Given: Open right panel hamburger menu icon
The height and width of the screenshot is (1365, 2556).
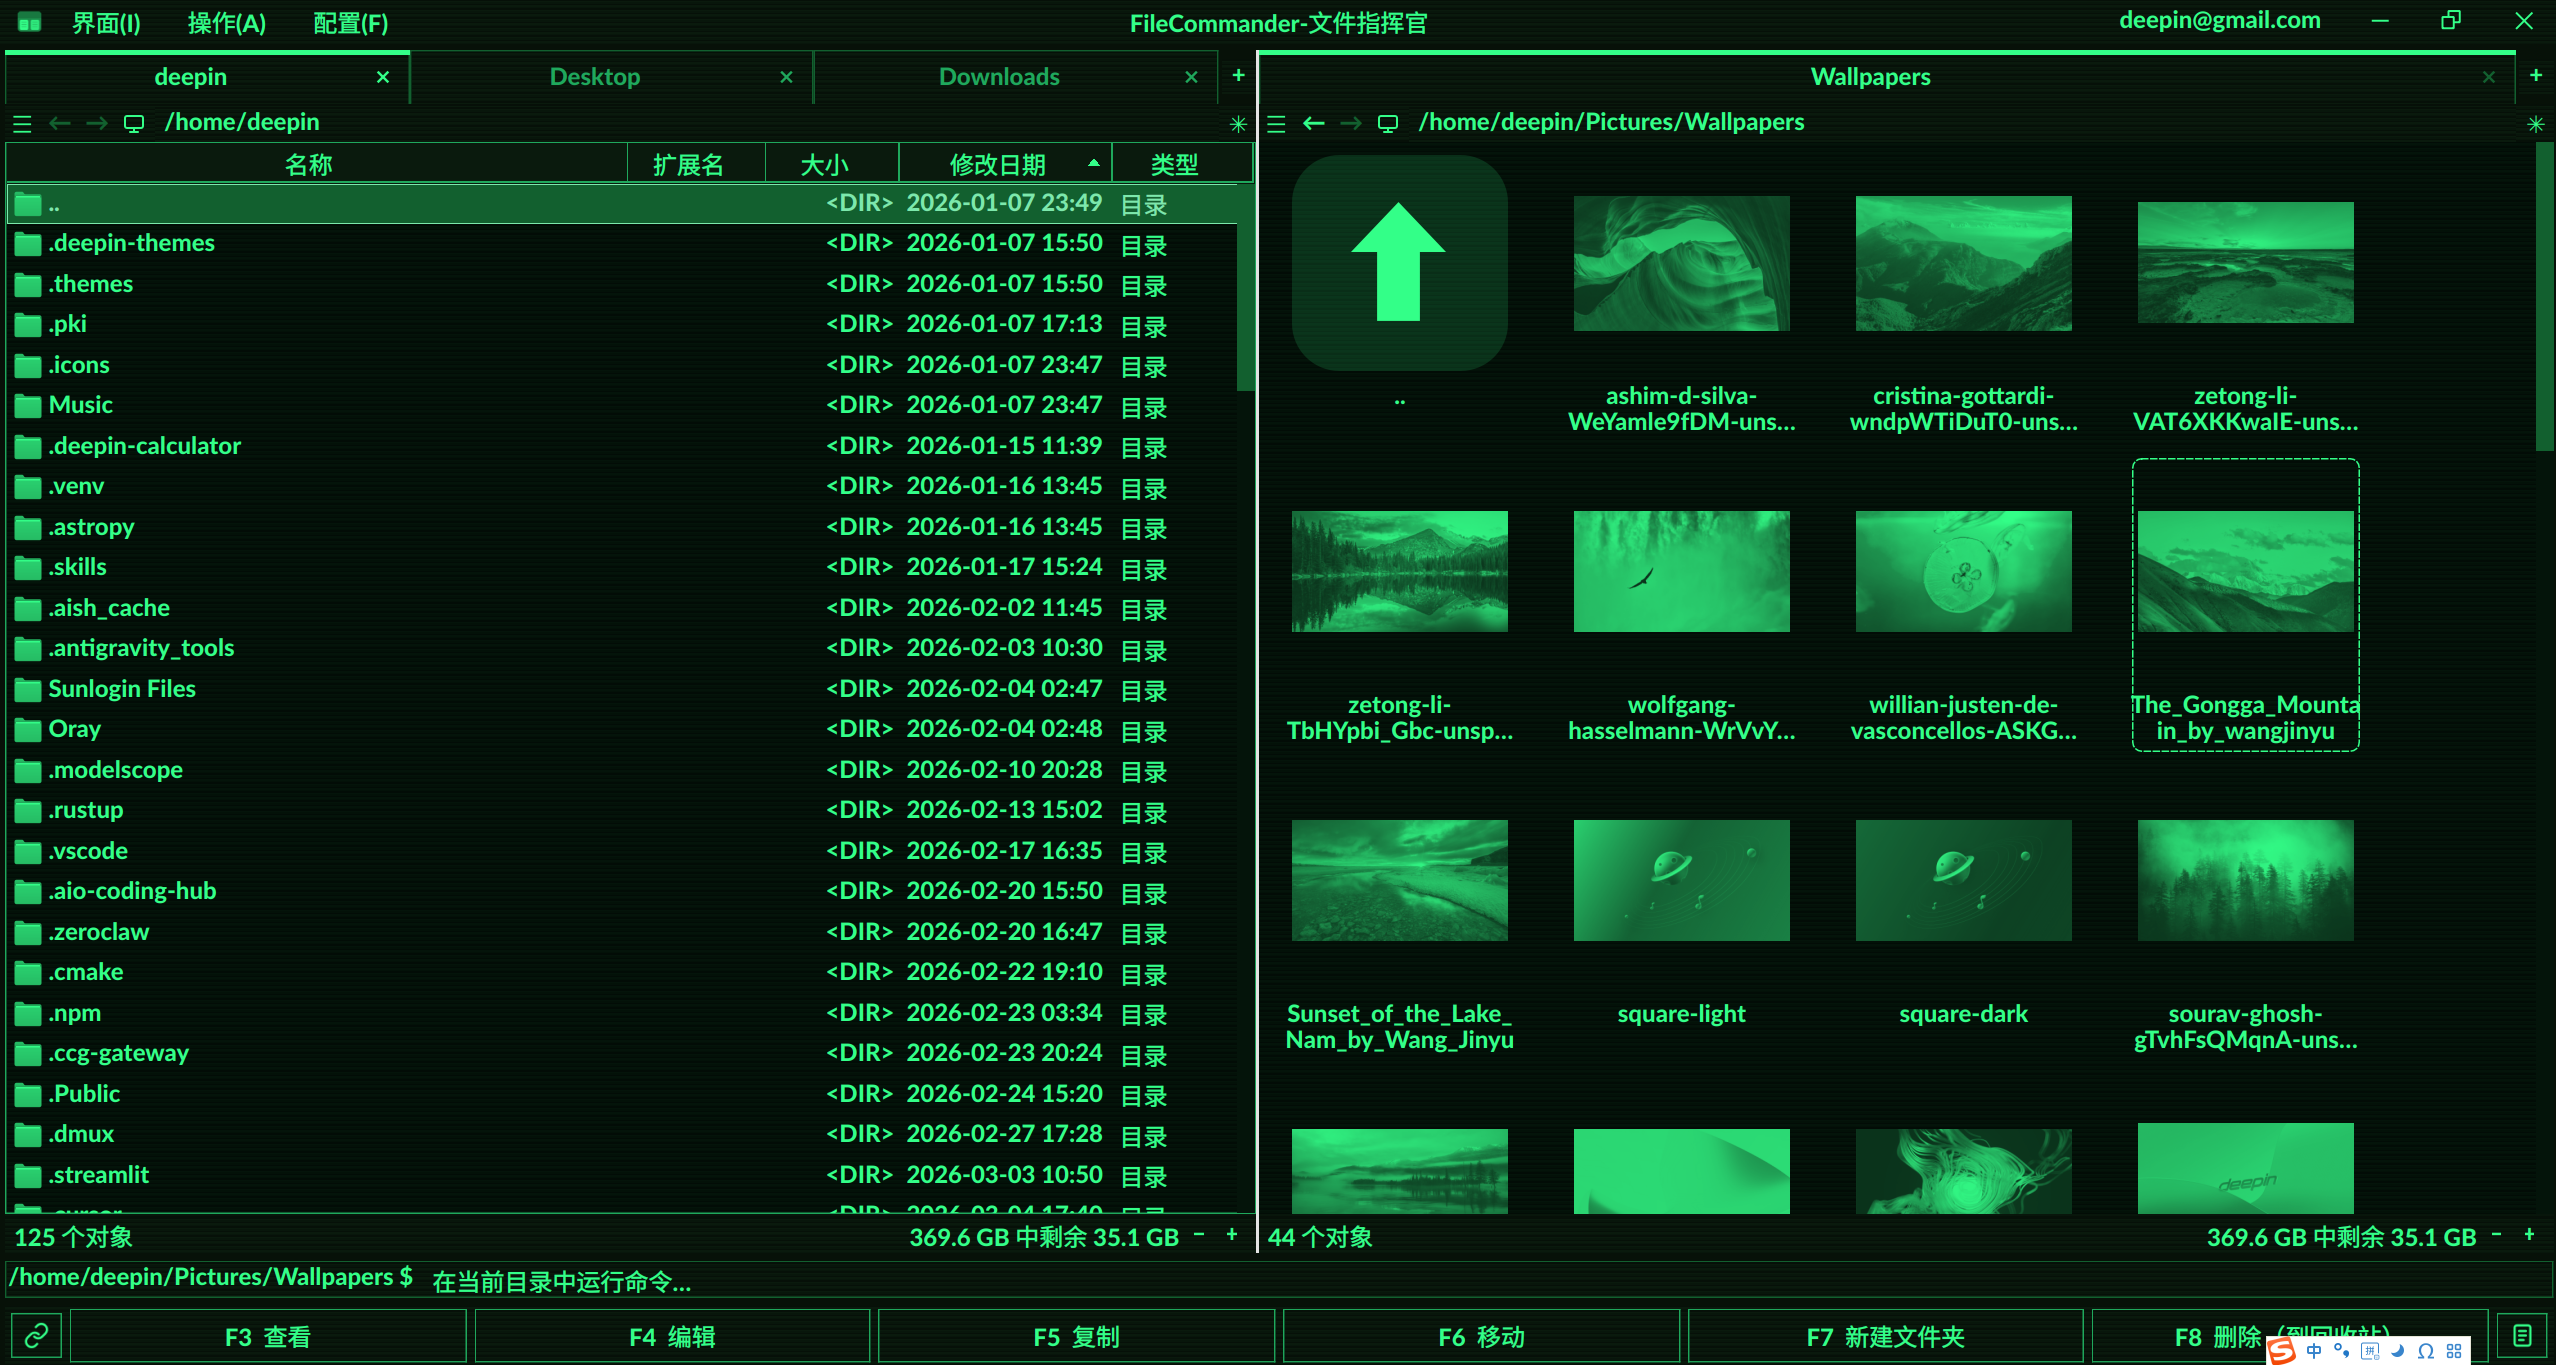Looking at the screenshot, I should (x=1276, y=124).
